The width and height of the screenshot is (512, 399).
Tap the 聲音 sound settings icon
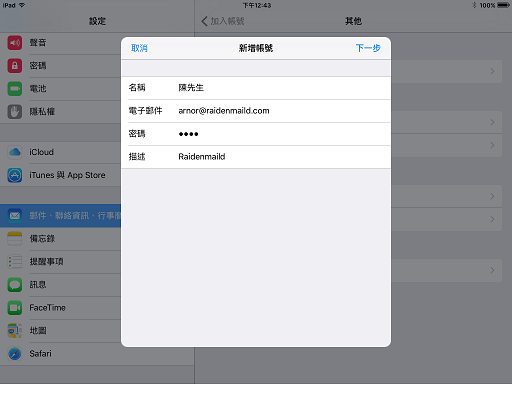pyautogui.click(x=15, y=43)
